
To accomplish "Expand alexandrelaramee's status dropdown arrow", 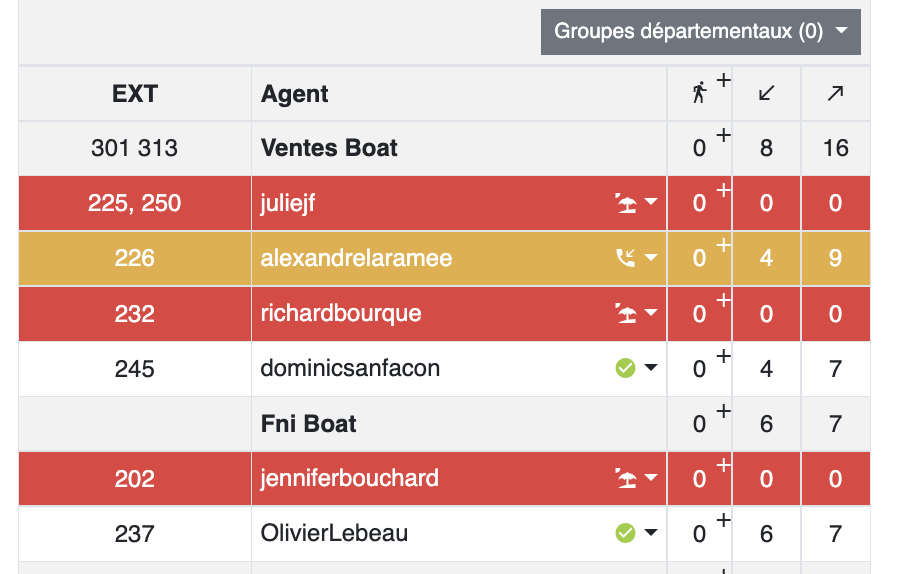I will 651,257.
